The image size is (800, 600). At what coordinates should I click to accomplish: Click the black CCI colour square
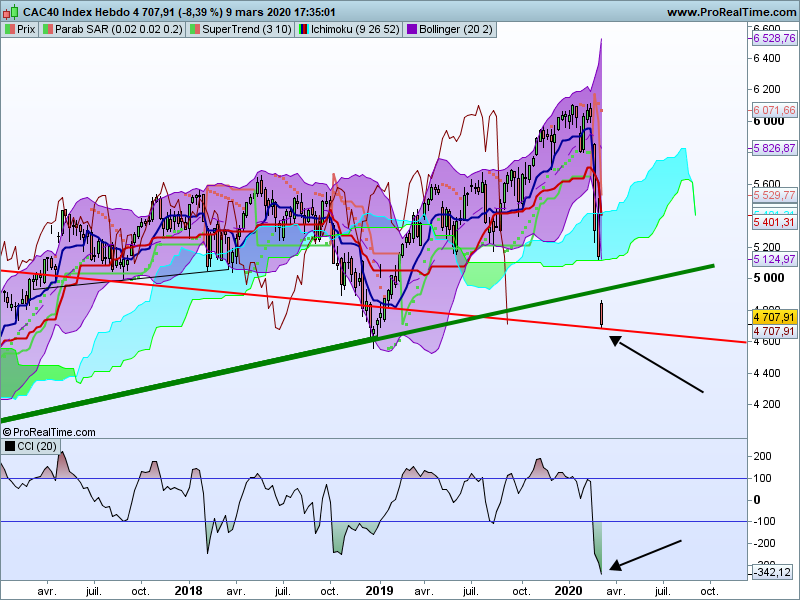pyautogui.click(x=10, y=446)
